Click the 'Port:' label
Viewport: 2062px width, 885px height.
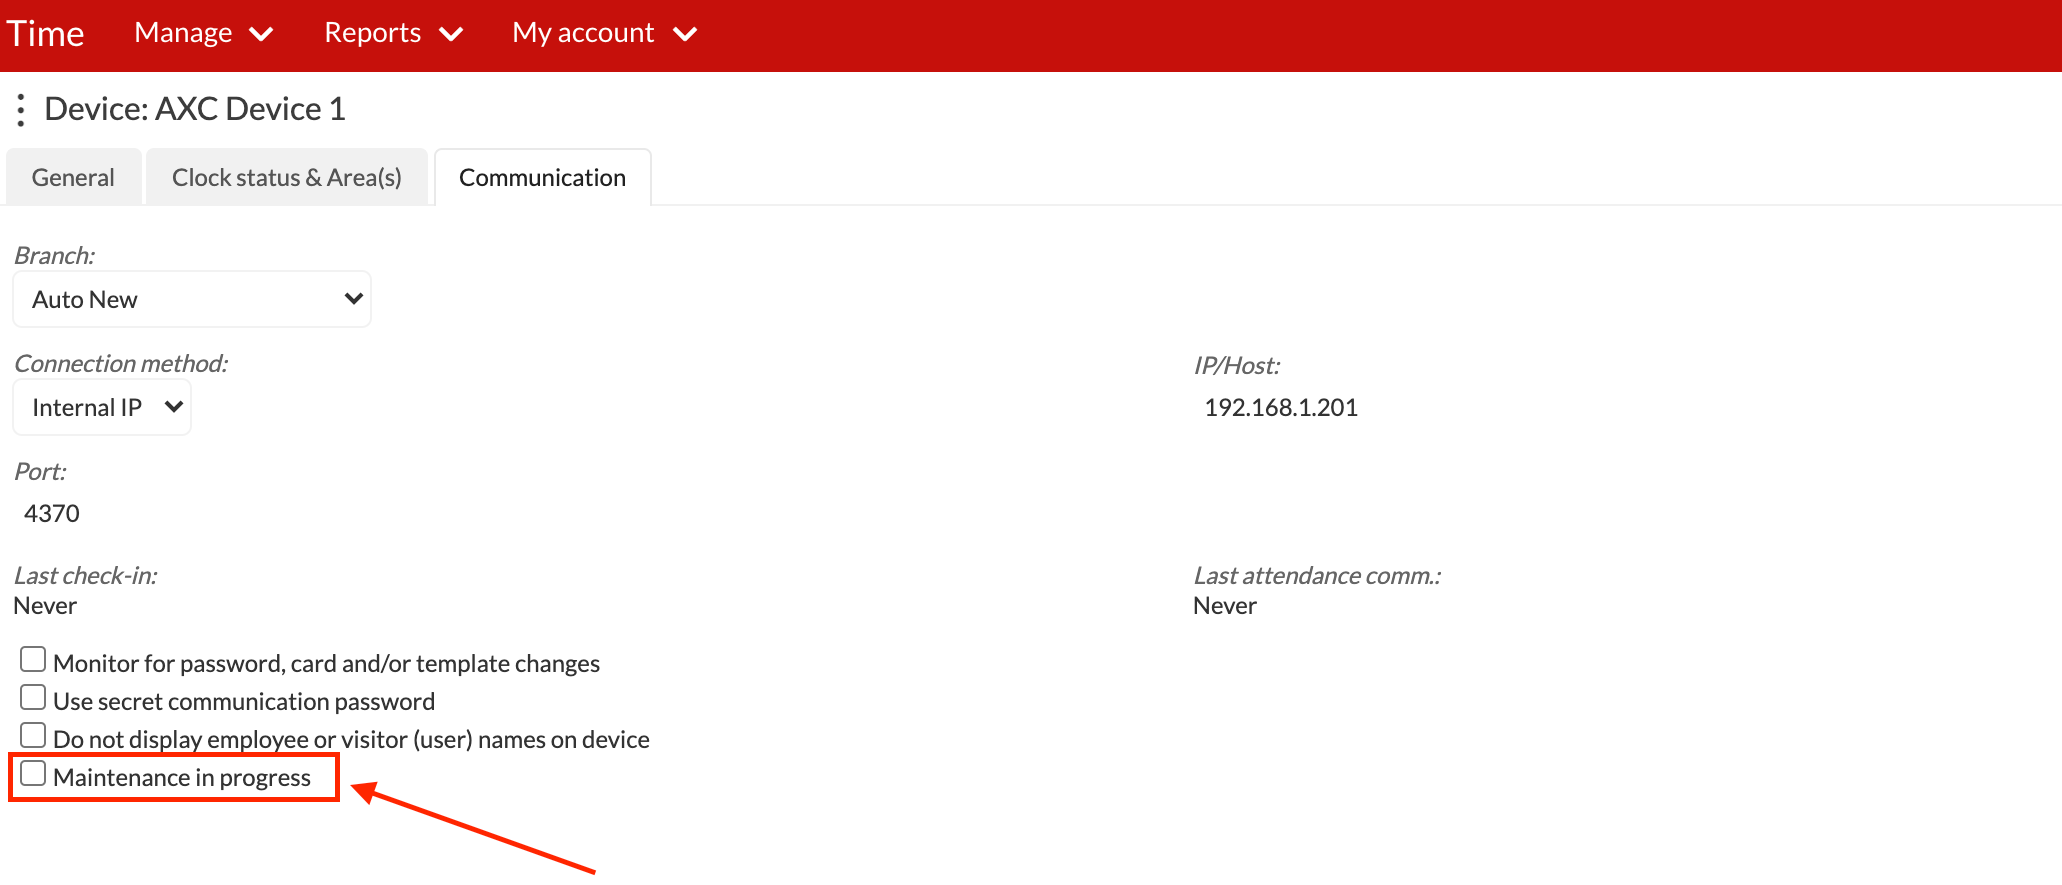pyautogui.click(x=40, y=471)
